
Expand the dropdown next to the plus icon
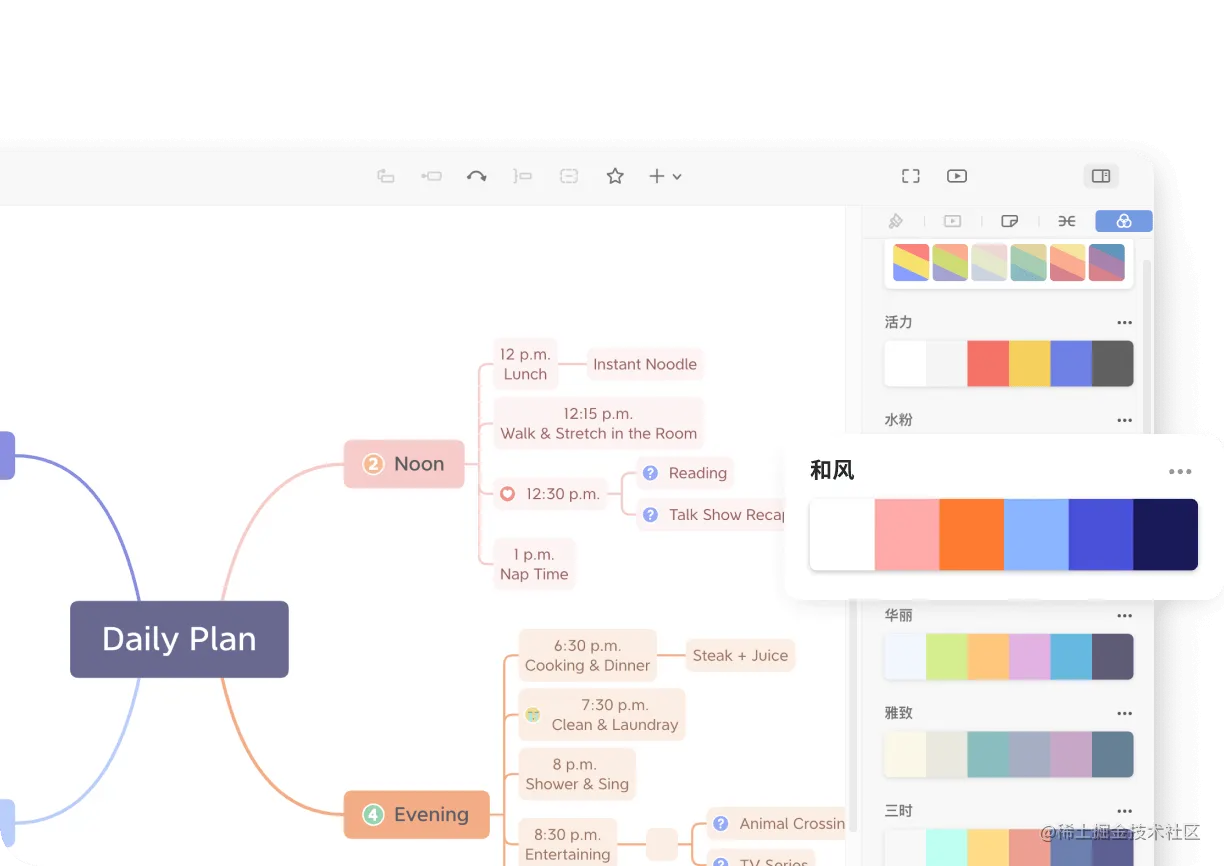click(x=679, y=176)
